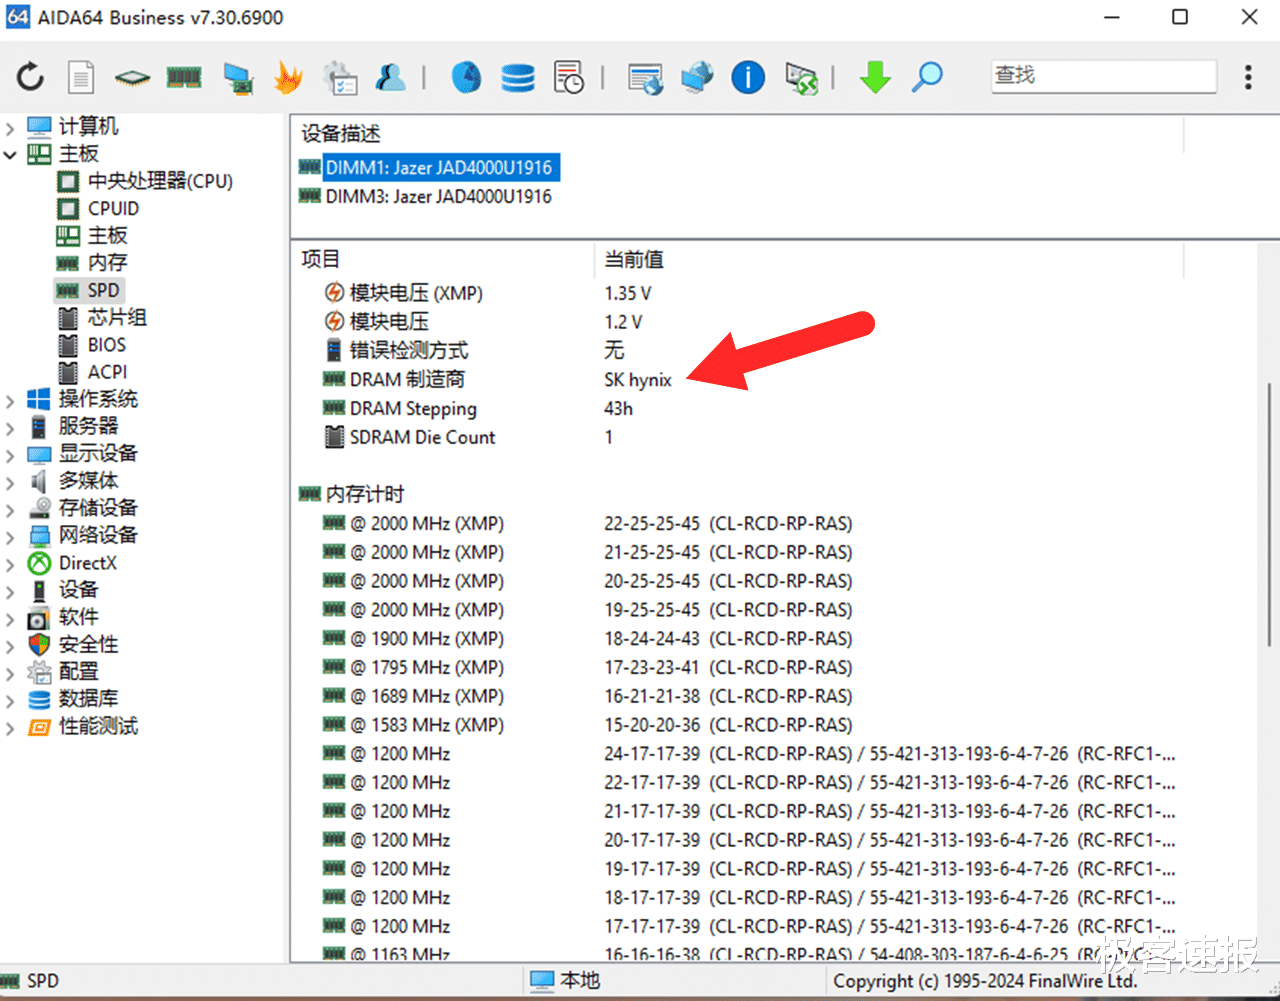Click the blue globe toolbar icon
The height and width of the screenshot is (1001, 1280).
pyautogui.click(x=466, y=77)
